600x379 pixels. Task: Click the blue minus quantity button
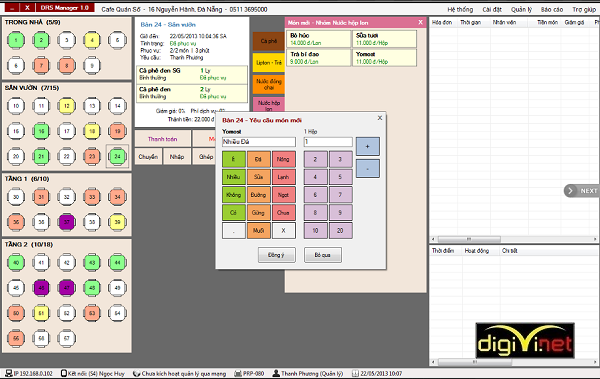tap(368, 168)
